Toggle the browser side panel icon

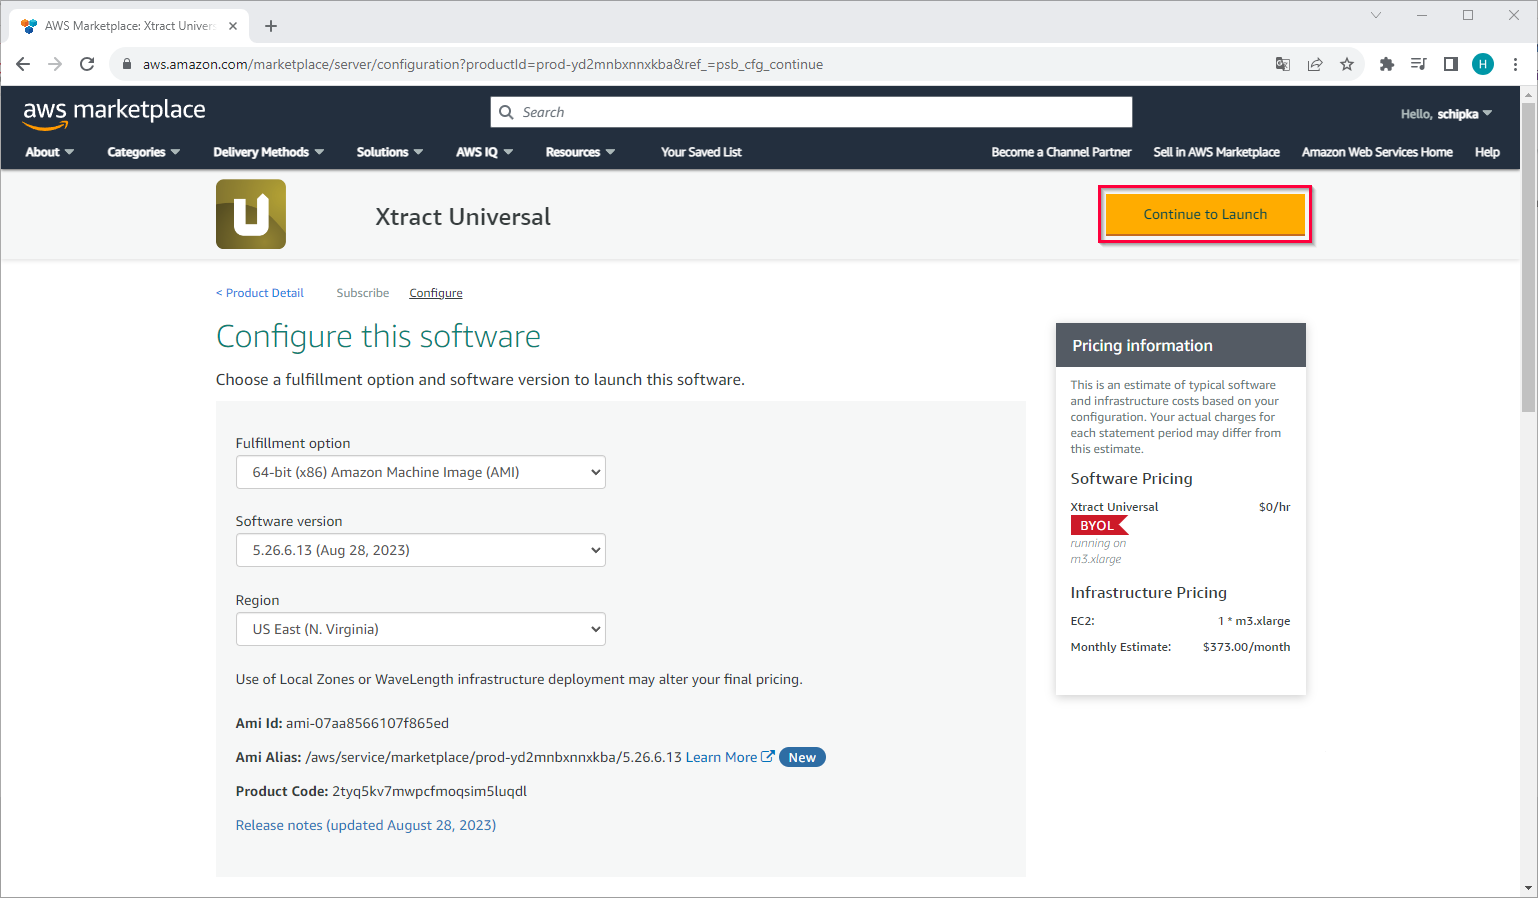[x=1450, y=64]
